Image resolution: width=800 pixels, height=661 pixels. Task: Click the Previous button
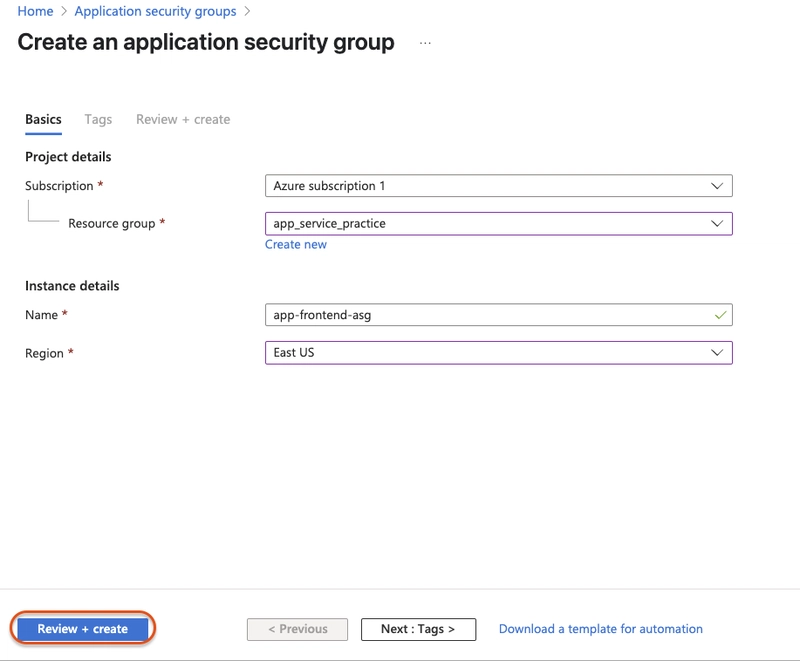297,629
